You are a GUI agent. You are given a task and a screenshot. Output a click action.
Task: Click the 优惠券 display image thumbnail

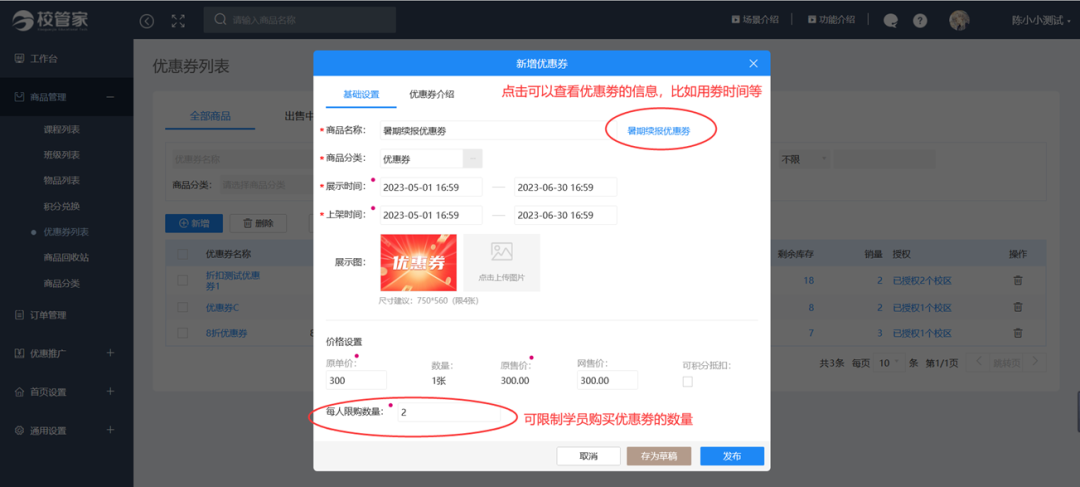[x=418, y=263]
